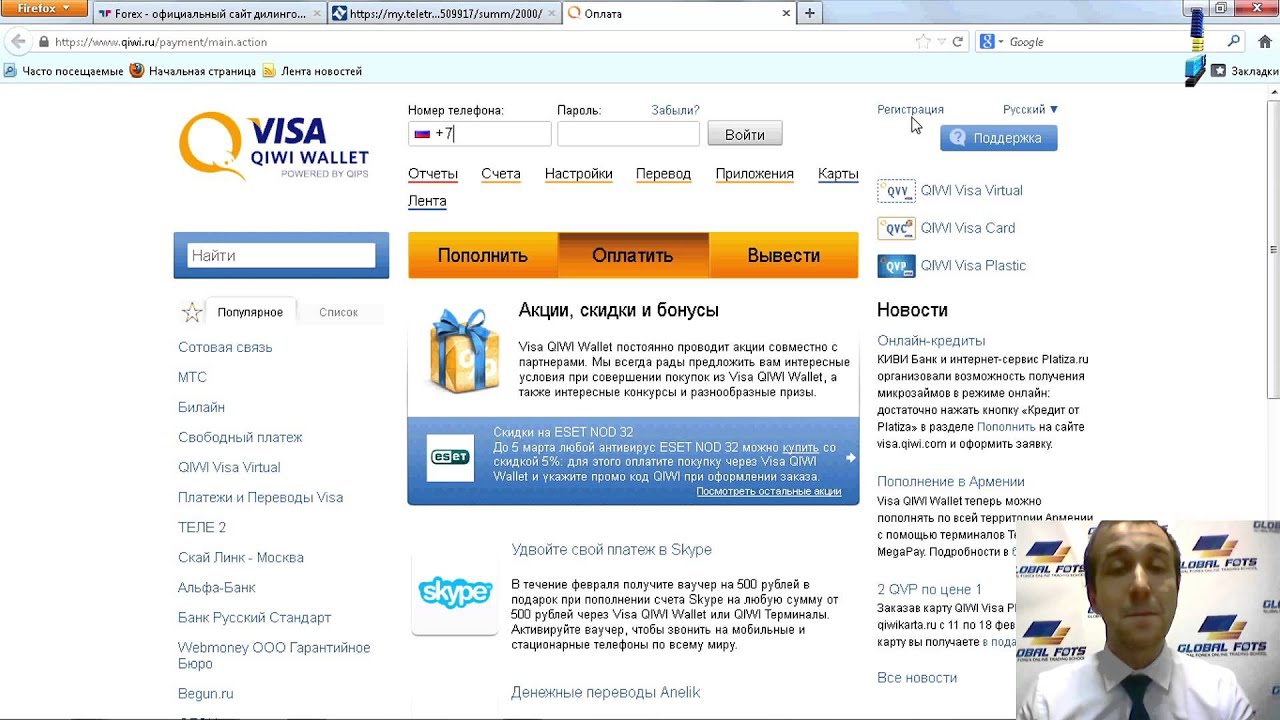Open Платежи и Переводы Visa link
The width and height of the screenshot is (1280, 720).
[x=260, y=497]
